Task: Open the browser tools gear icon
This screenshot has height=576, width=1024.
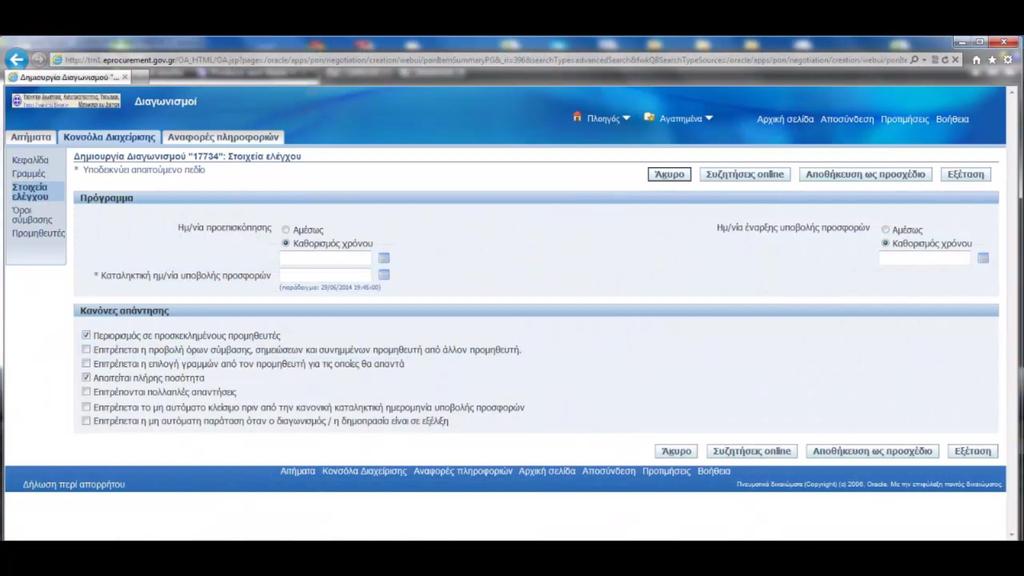Action: tap(1008, 59)
